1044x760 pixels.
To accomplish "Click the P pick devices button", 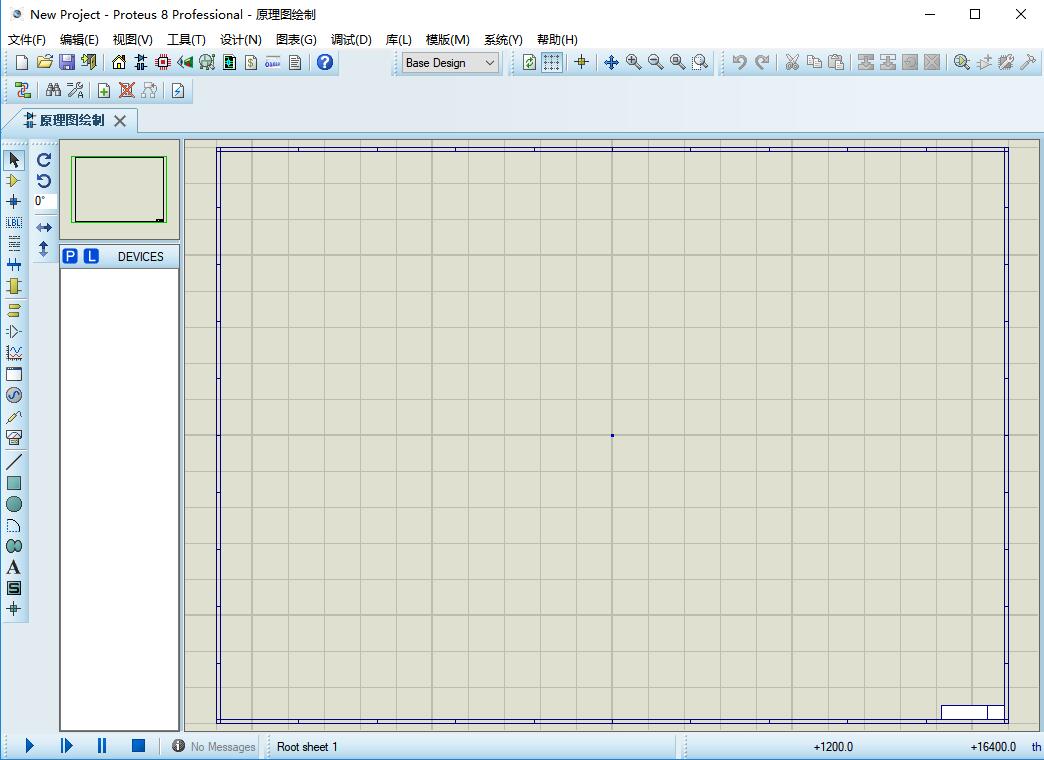I will (x=70, y=257).
